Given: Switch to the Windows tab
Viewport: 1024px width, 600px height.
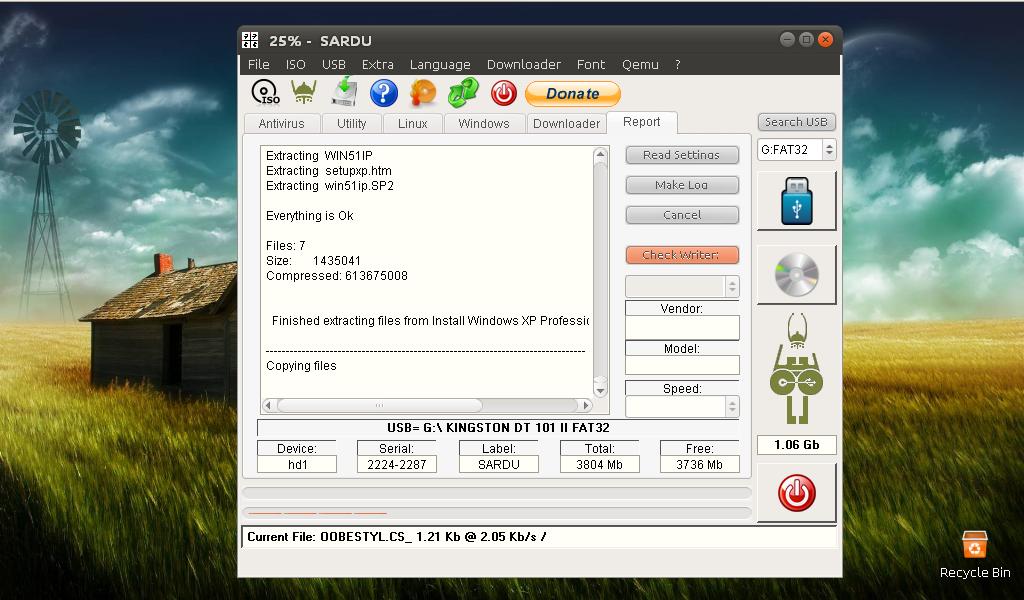Looking at the screenshot, I should pyautogui.click(x=484, y=123).
